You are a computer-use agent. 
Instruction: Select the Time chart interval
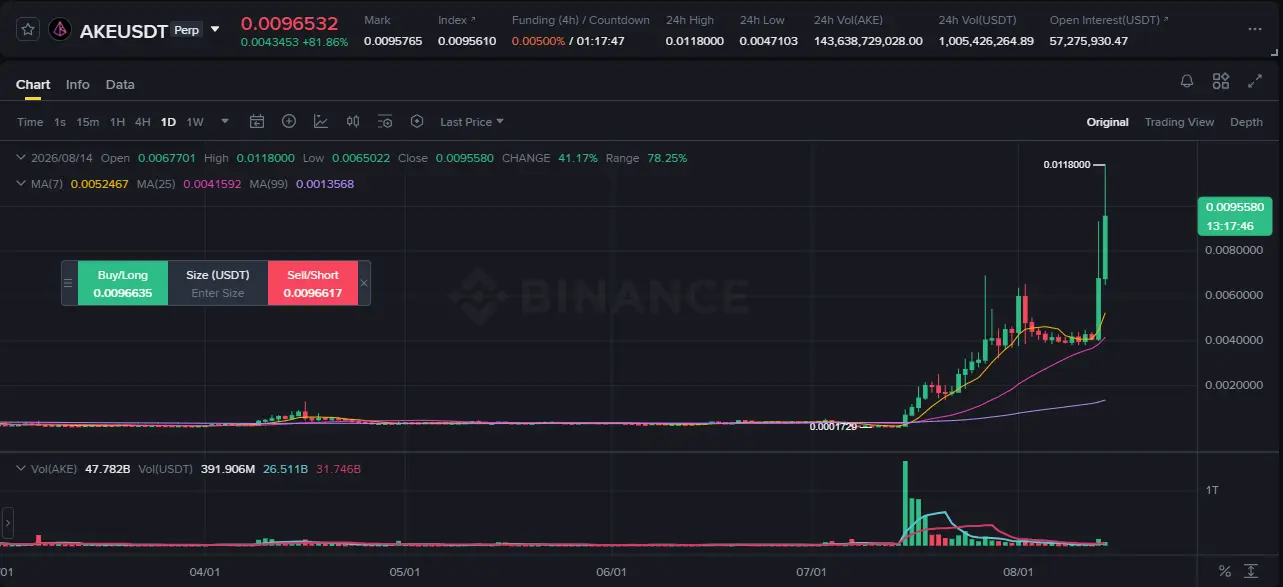point(30,122)
